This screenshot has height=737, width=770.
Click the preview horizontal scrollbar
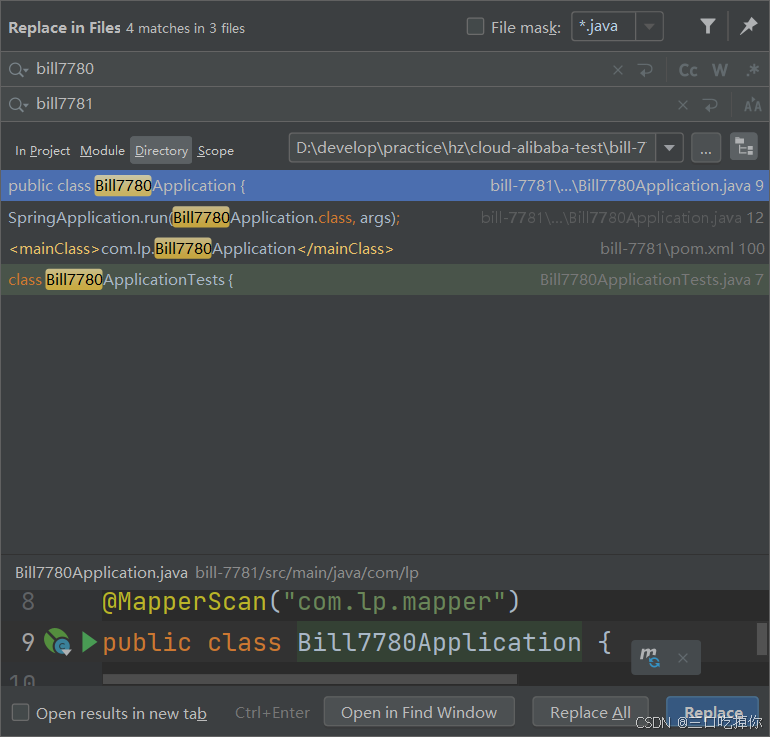click(310, 679)
